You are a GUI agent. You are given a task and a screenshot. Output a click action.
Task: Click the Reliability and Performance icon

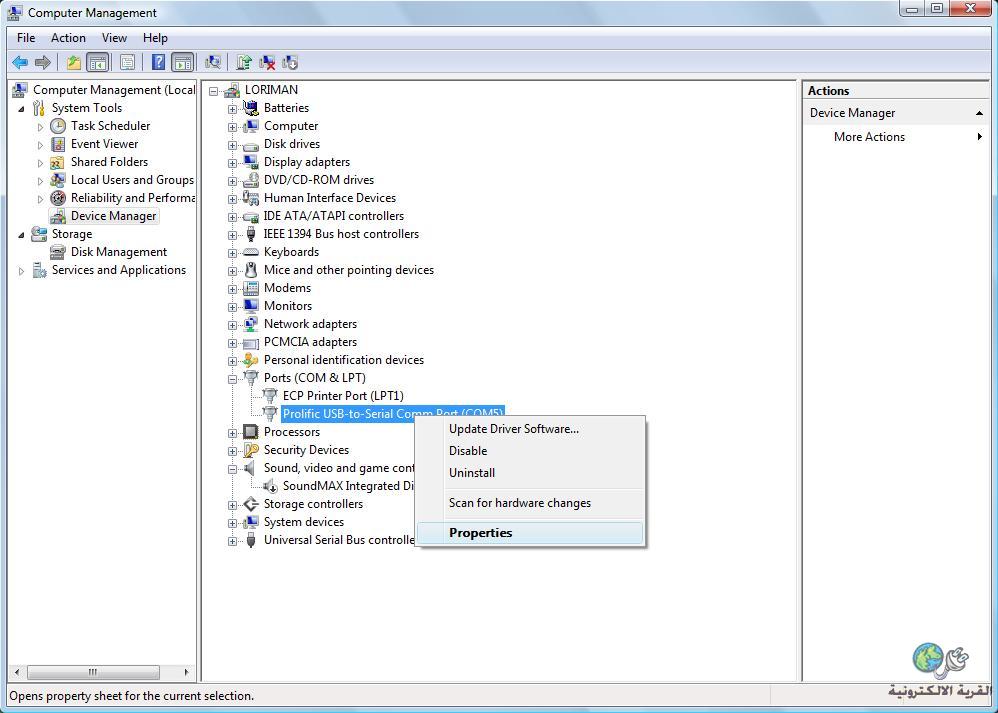pos(58,198)
